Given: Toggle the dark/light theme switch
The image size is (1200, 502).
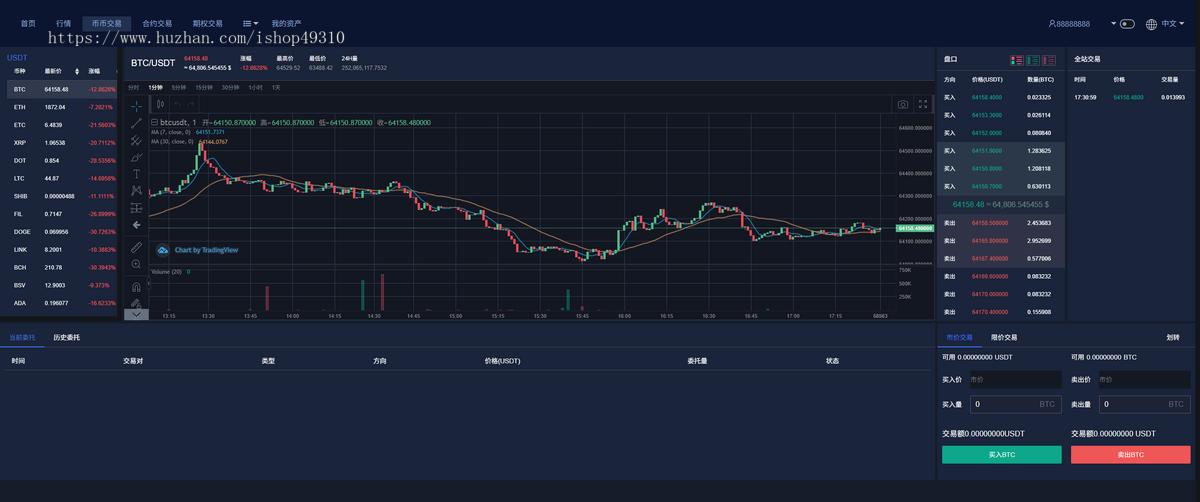Looking at the screenshot, I should (1127, 23).
